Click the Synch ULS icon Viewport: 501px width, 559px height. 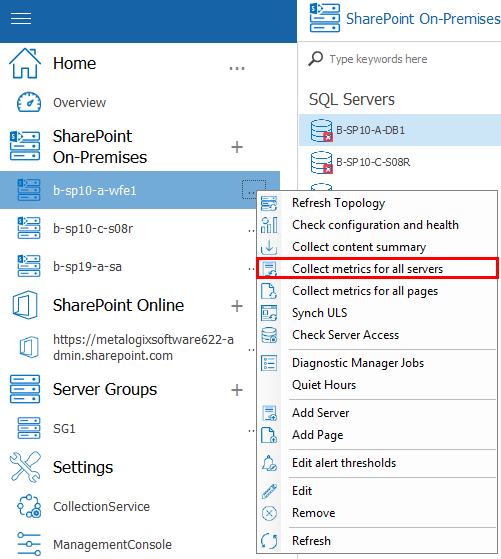click(269, 313)
